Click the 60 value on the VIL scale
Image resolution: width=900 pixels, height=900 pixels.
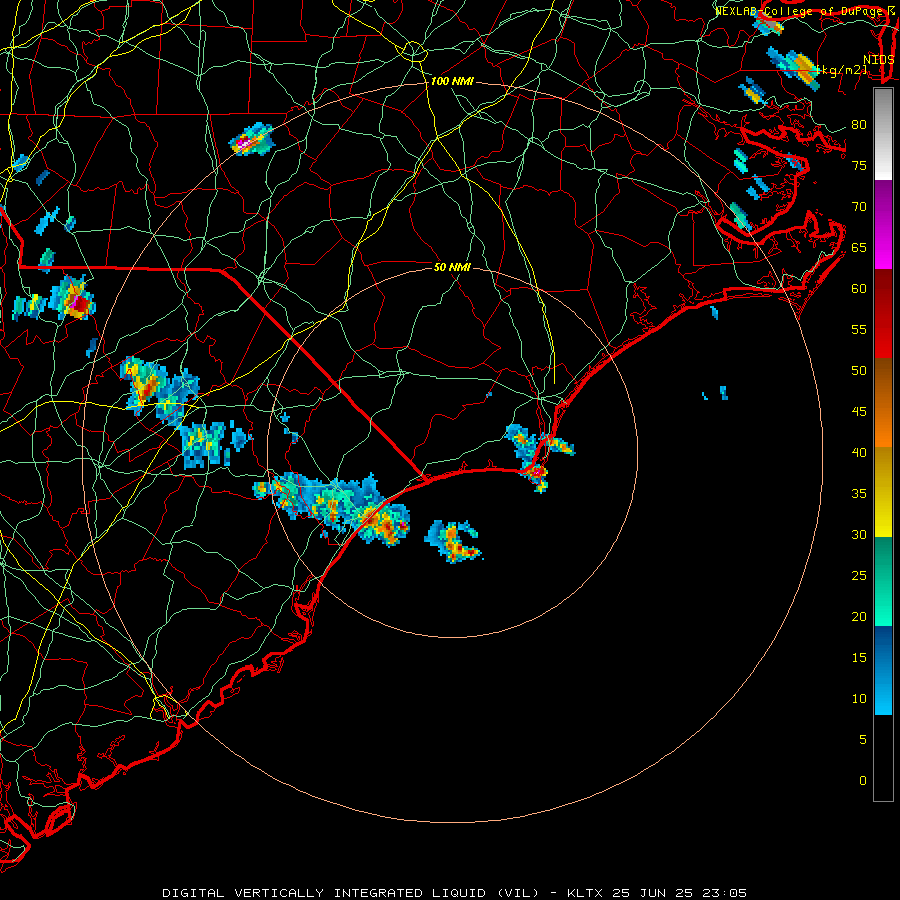coord(859,289)
